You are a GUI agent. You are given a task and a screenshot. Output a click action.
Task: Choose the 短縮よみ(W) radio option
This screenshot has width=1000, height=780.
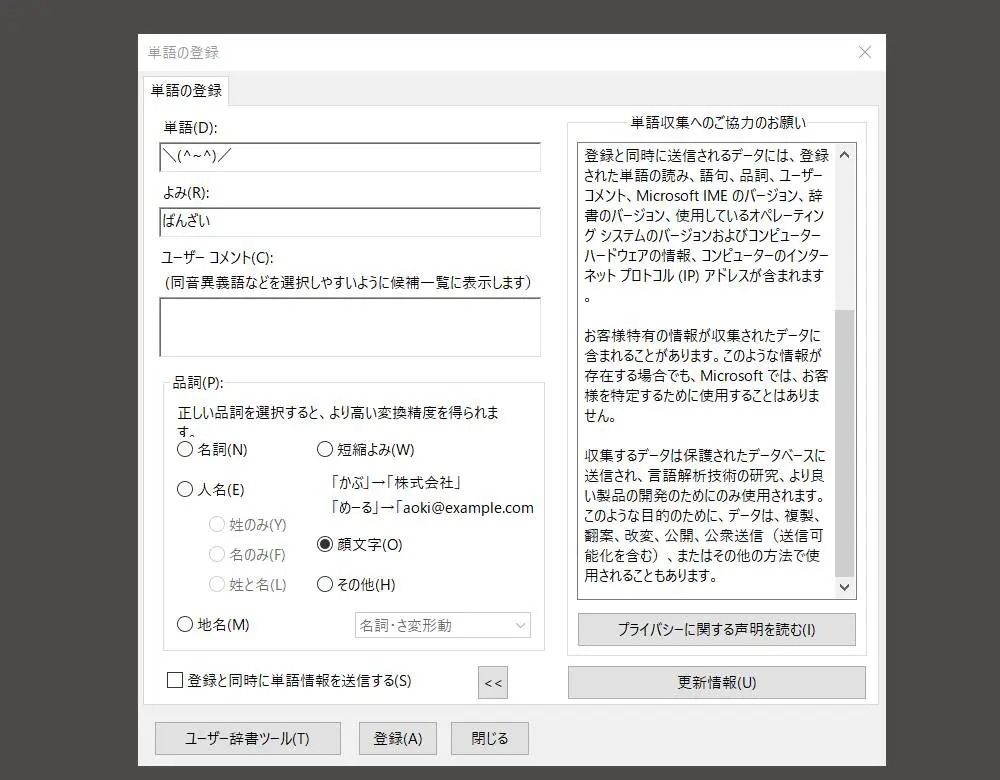pos(325,450)
